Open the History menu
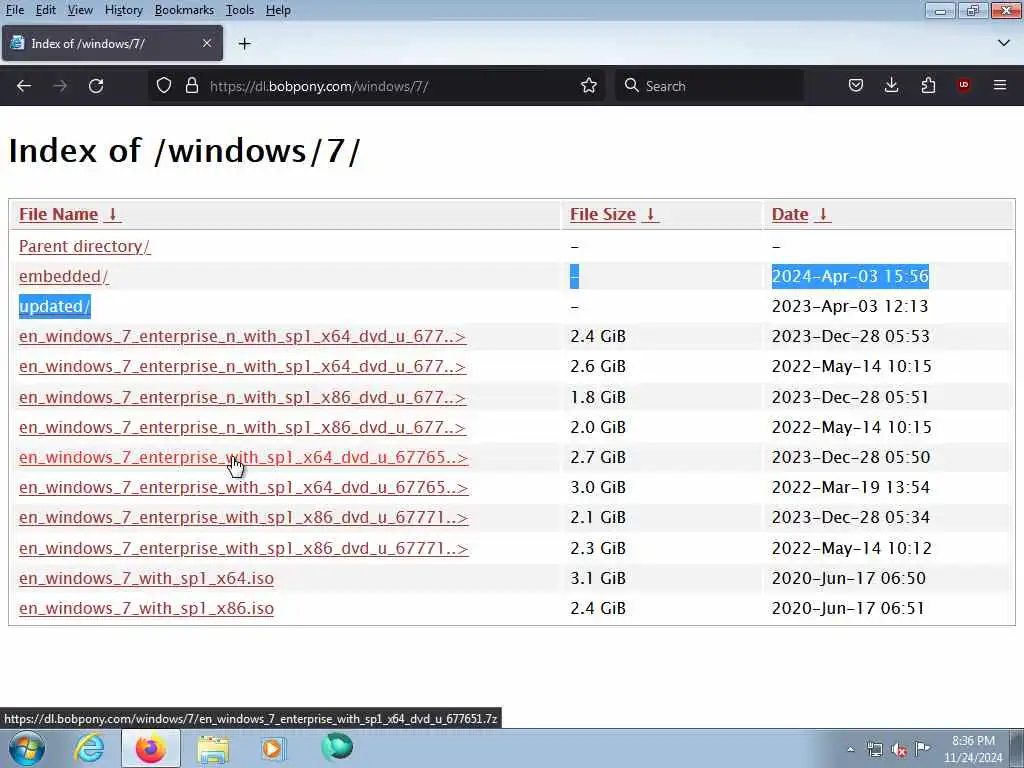 123,10
